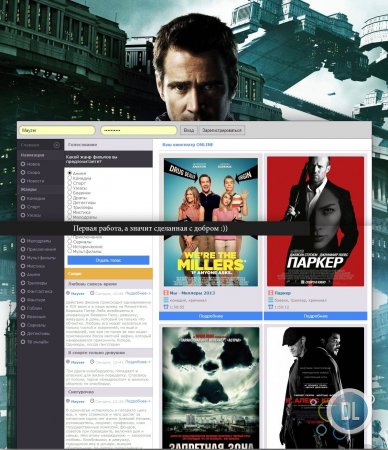388x450 pixels.
Task: Select the Комедия poll radio option
Action: (x=70, y=178)
